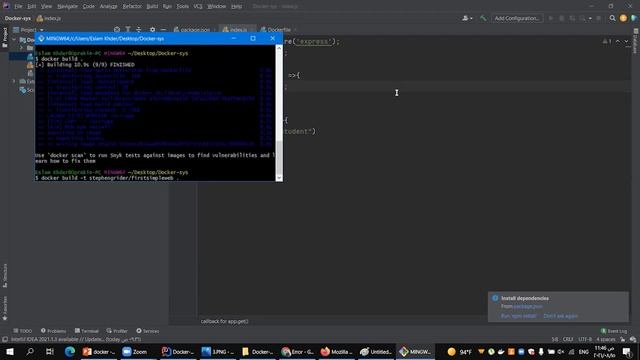Click the MINGW64 terminal scrollbar thumb
This screenshot has width=640, height=360.
[x=279, y=157]
